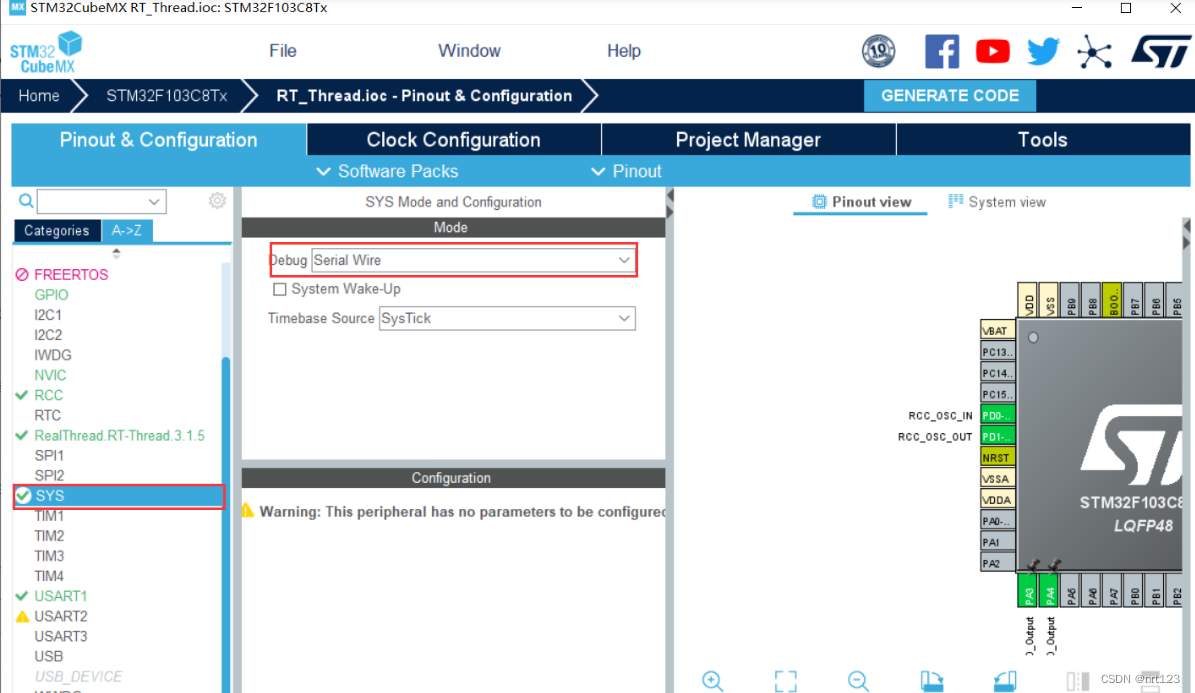Select the Pinout view tab
The image size is (1195, 693).
pos(861,202)
